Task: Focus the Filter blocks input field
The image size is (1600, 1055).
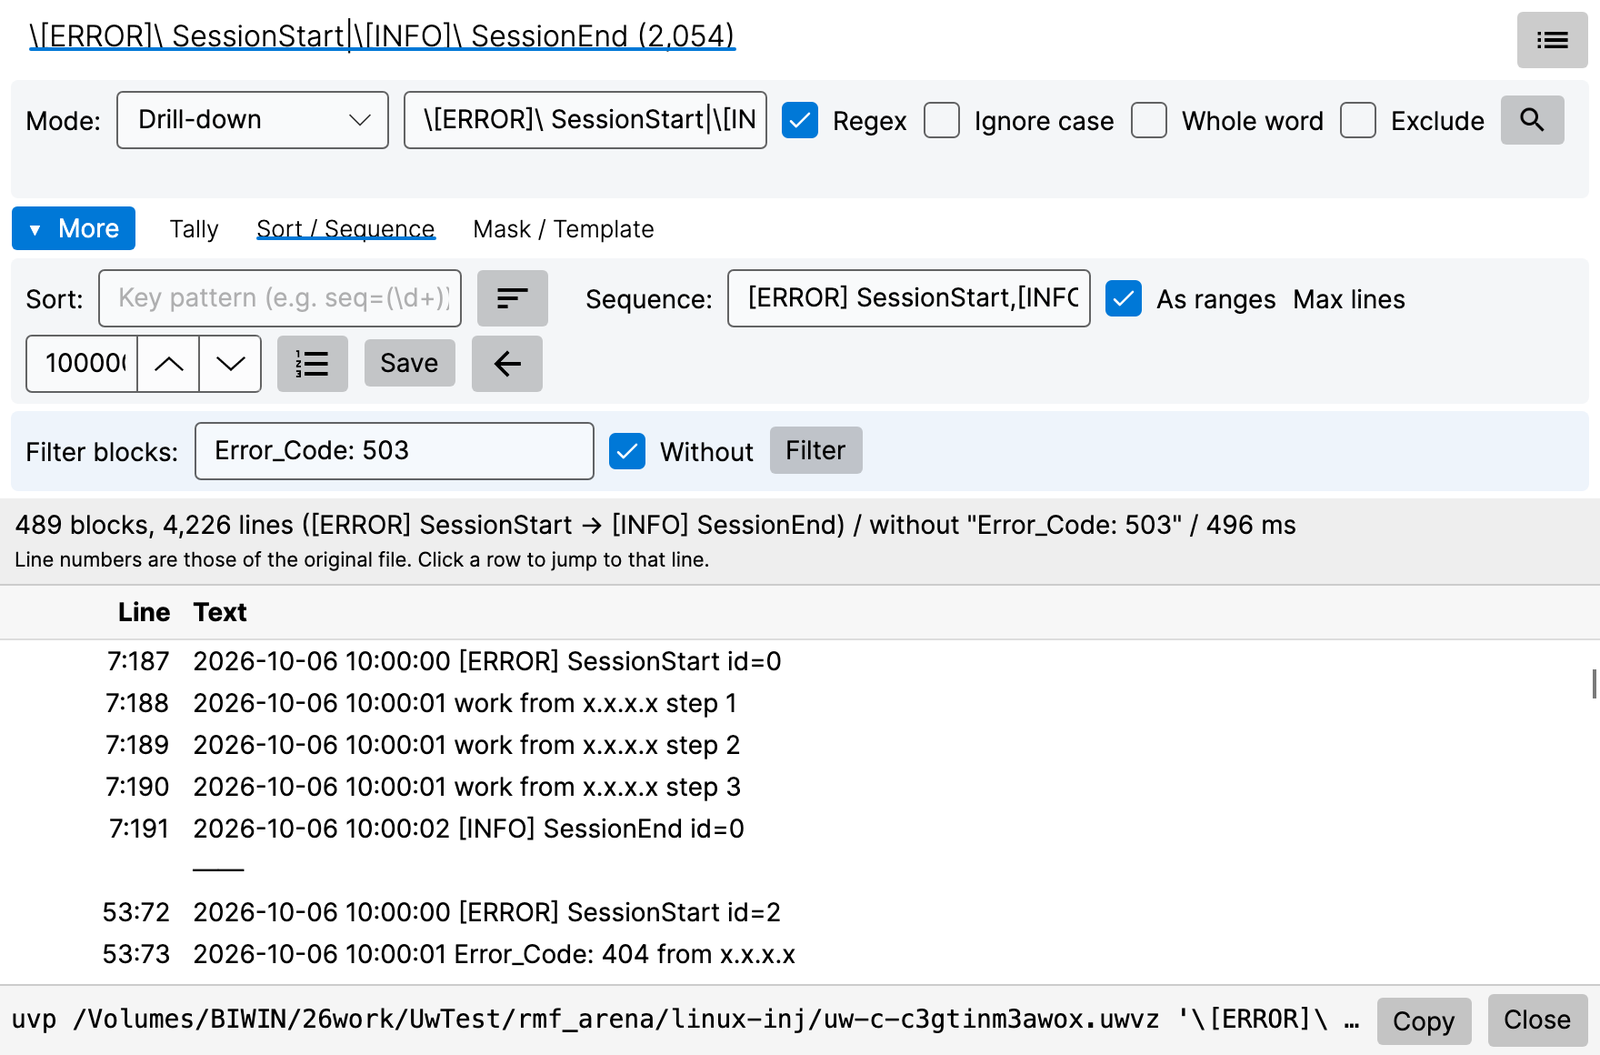Action: pyautogui.click(x=394, y=451)
